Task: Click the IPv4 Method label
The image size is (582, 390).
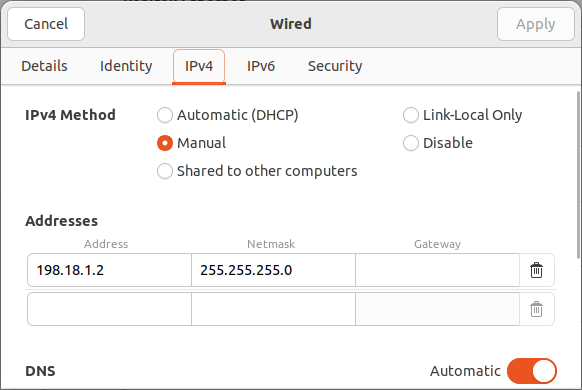Action: [70, 115]
